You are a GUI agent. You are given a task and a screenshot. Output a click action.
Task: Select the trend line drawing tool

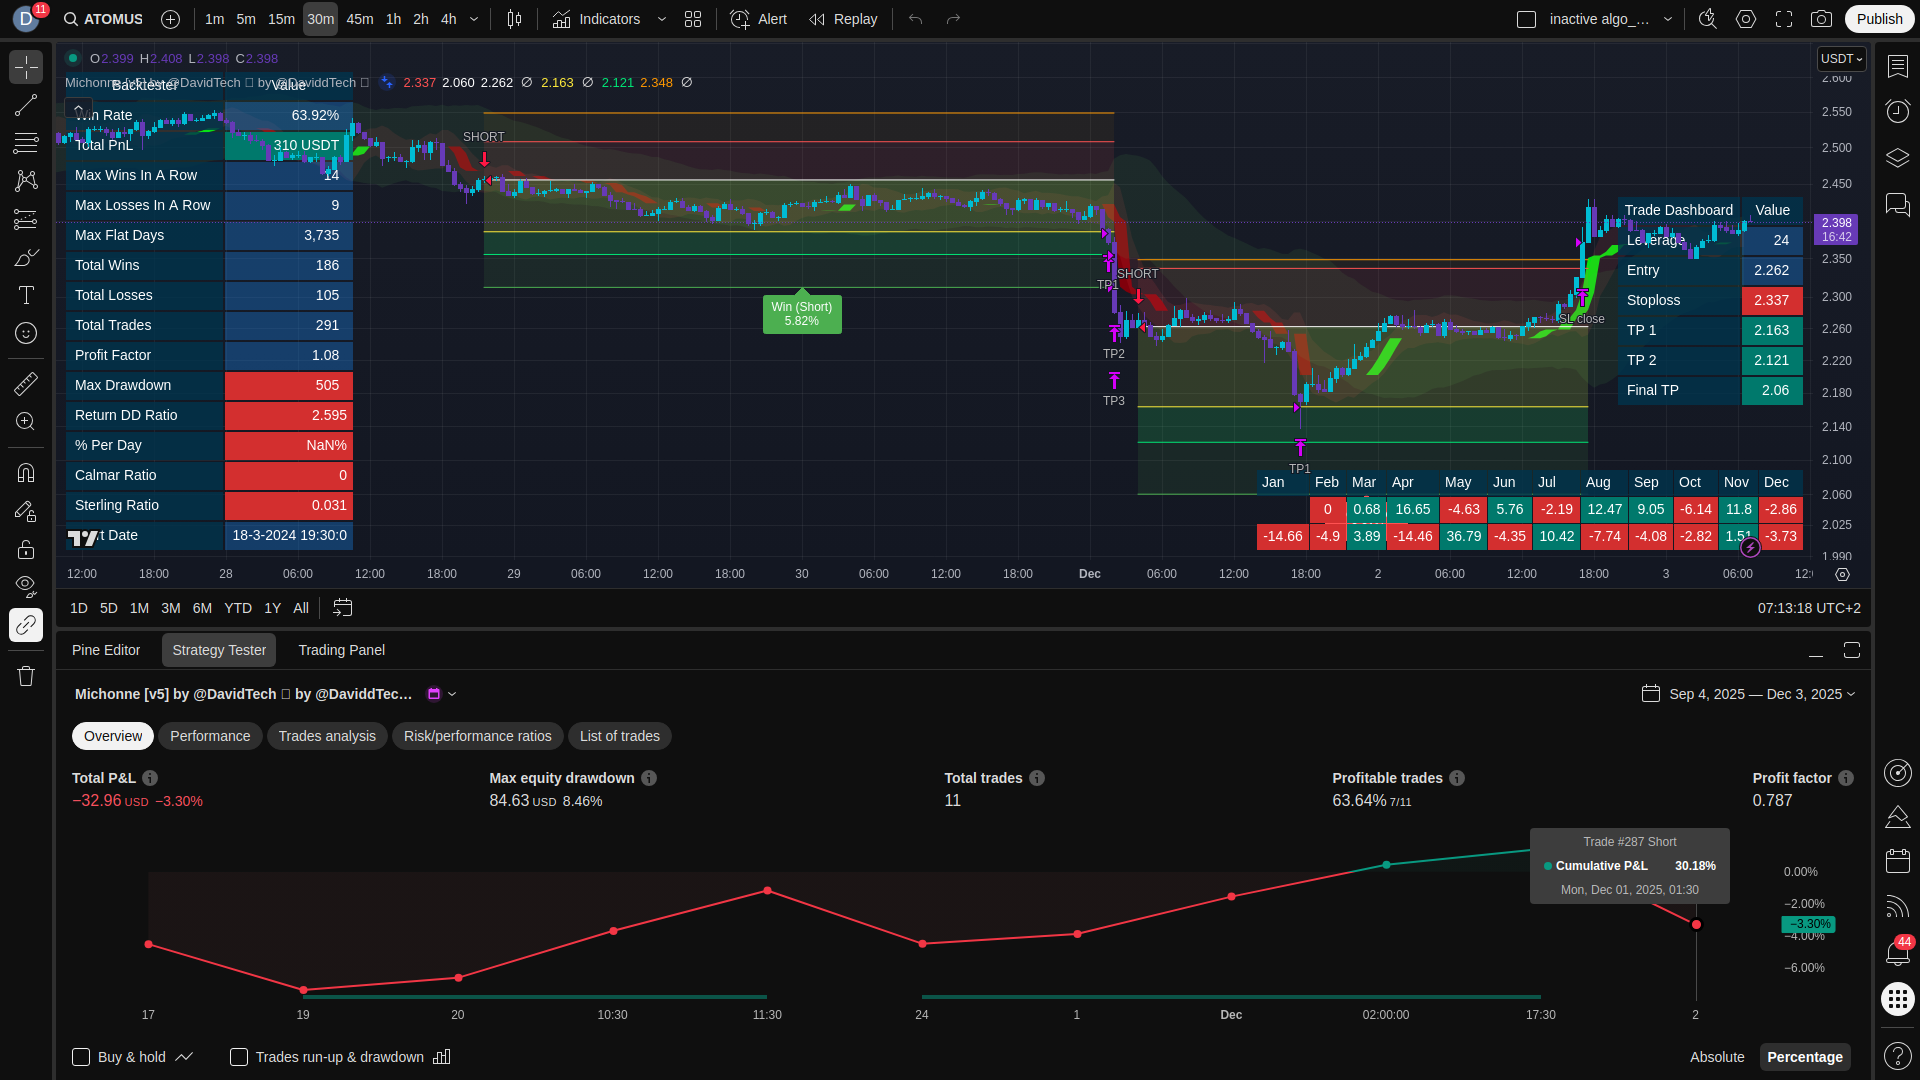coord(26,106)
